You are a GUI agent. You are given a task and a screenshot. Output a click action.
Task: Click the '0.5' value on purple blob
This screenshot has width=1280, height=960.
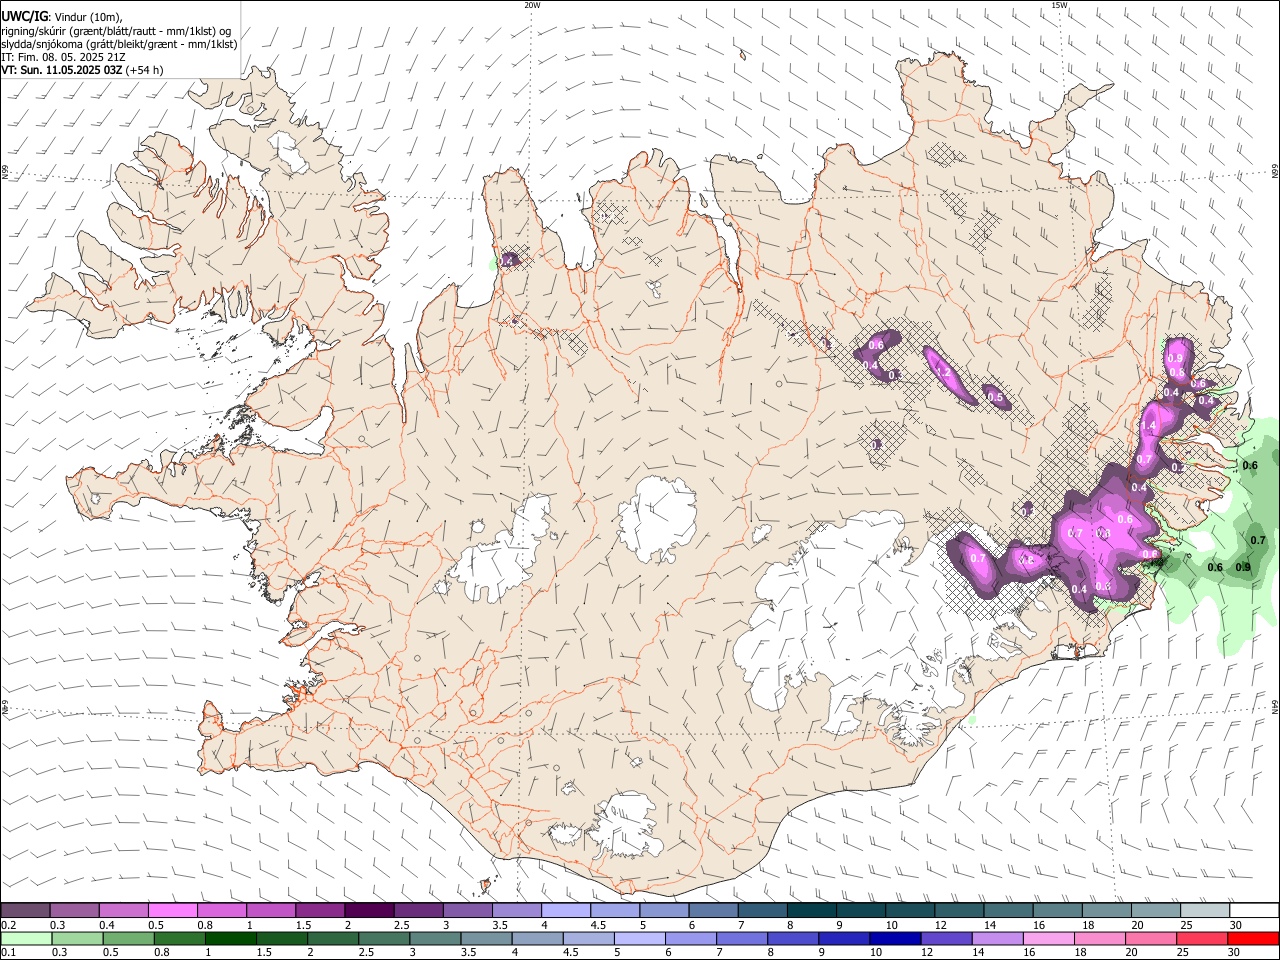[995, 397]
